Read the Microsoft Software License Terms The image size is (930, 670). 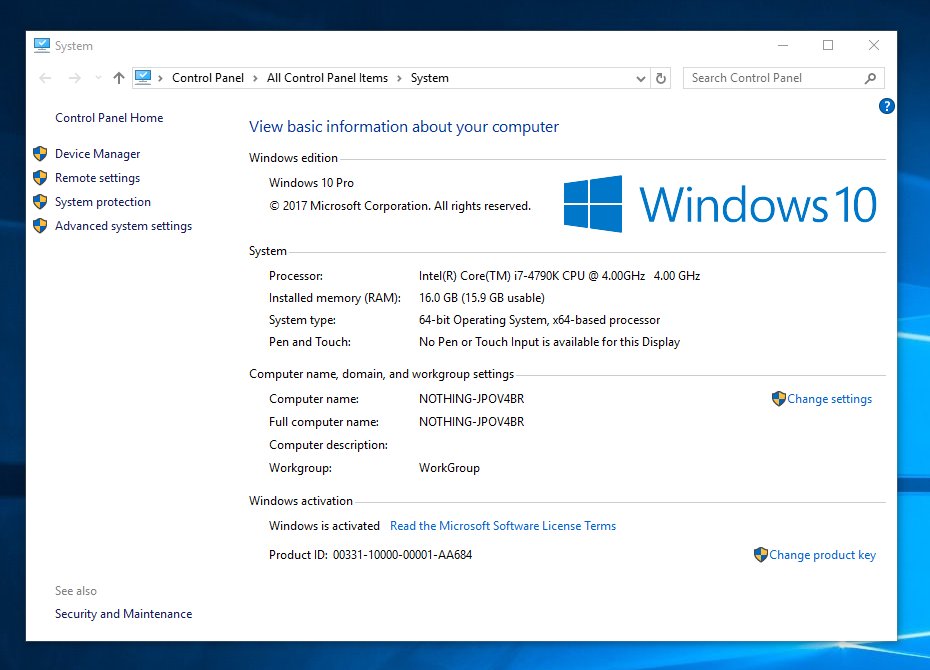coord(503,526)
